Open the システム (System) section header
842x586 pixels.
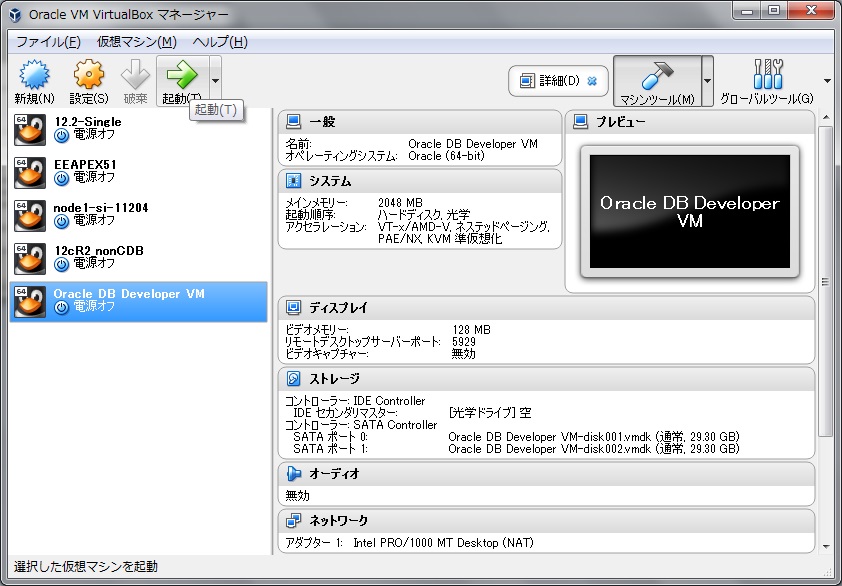click(420, 181)
